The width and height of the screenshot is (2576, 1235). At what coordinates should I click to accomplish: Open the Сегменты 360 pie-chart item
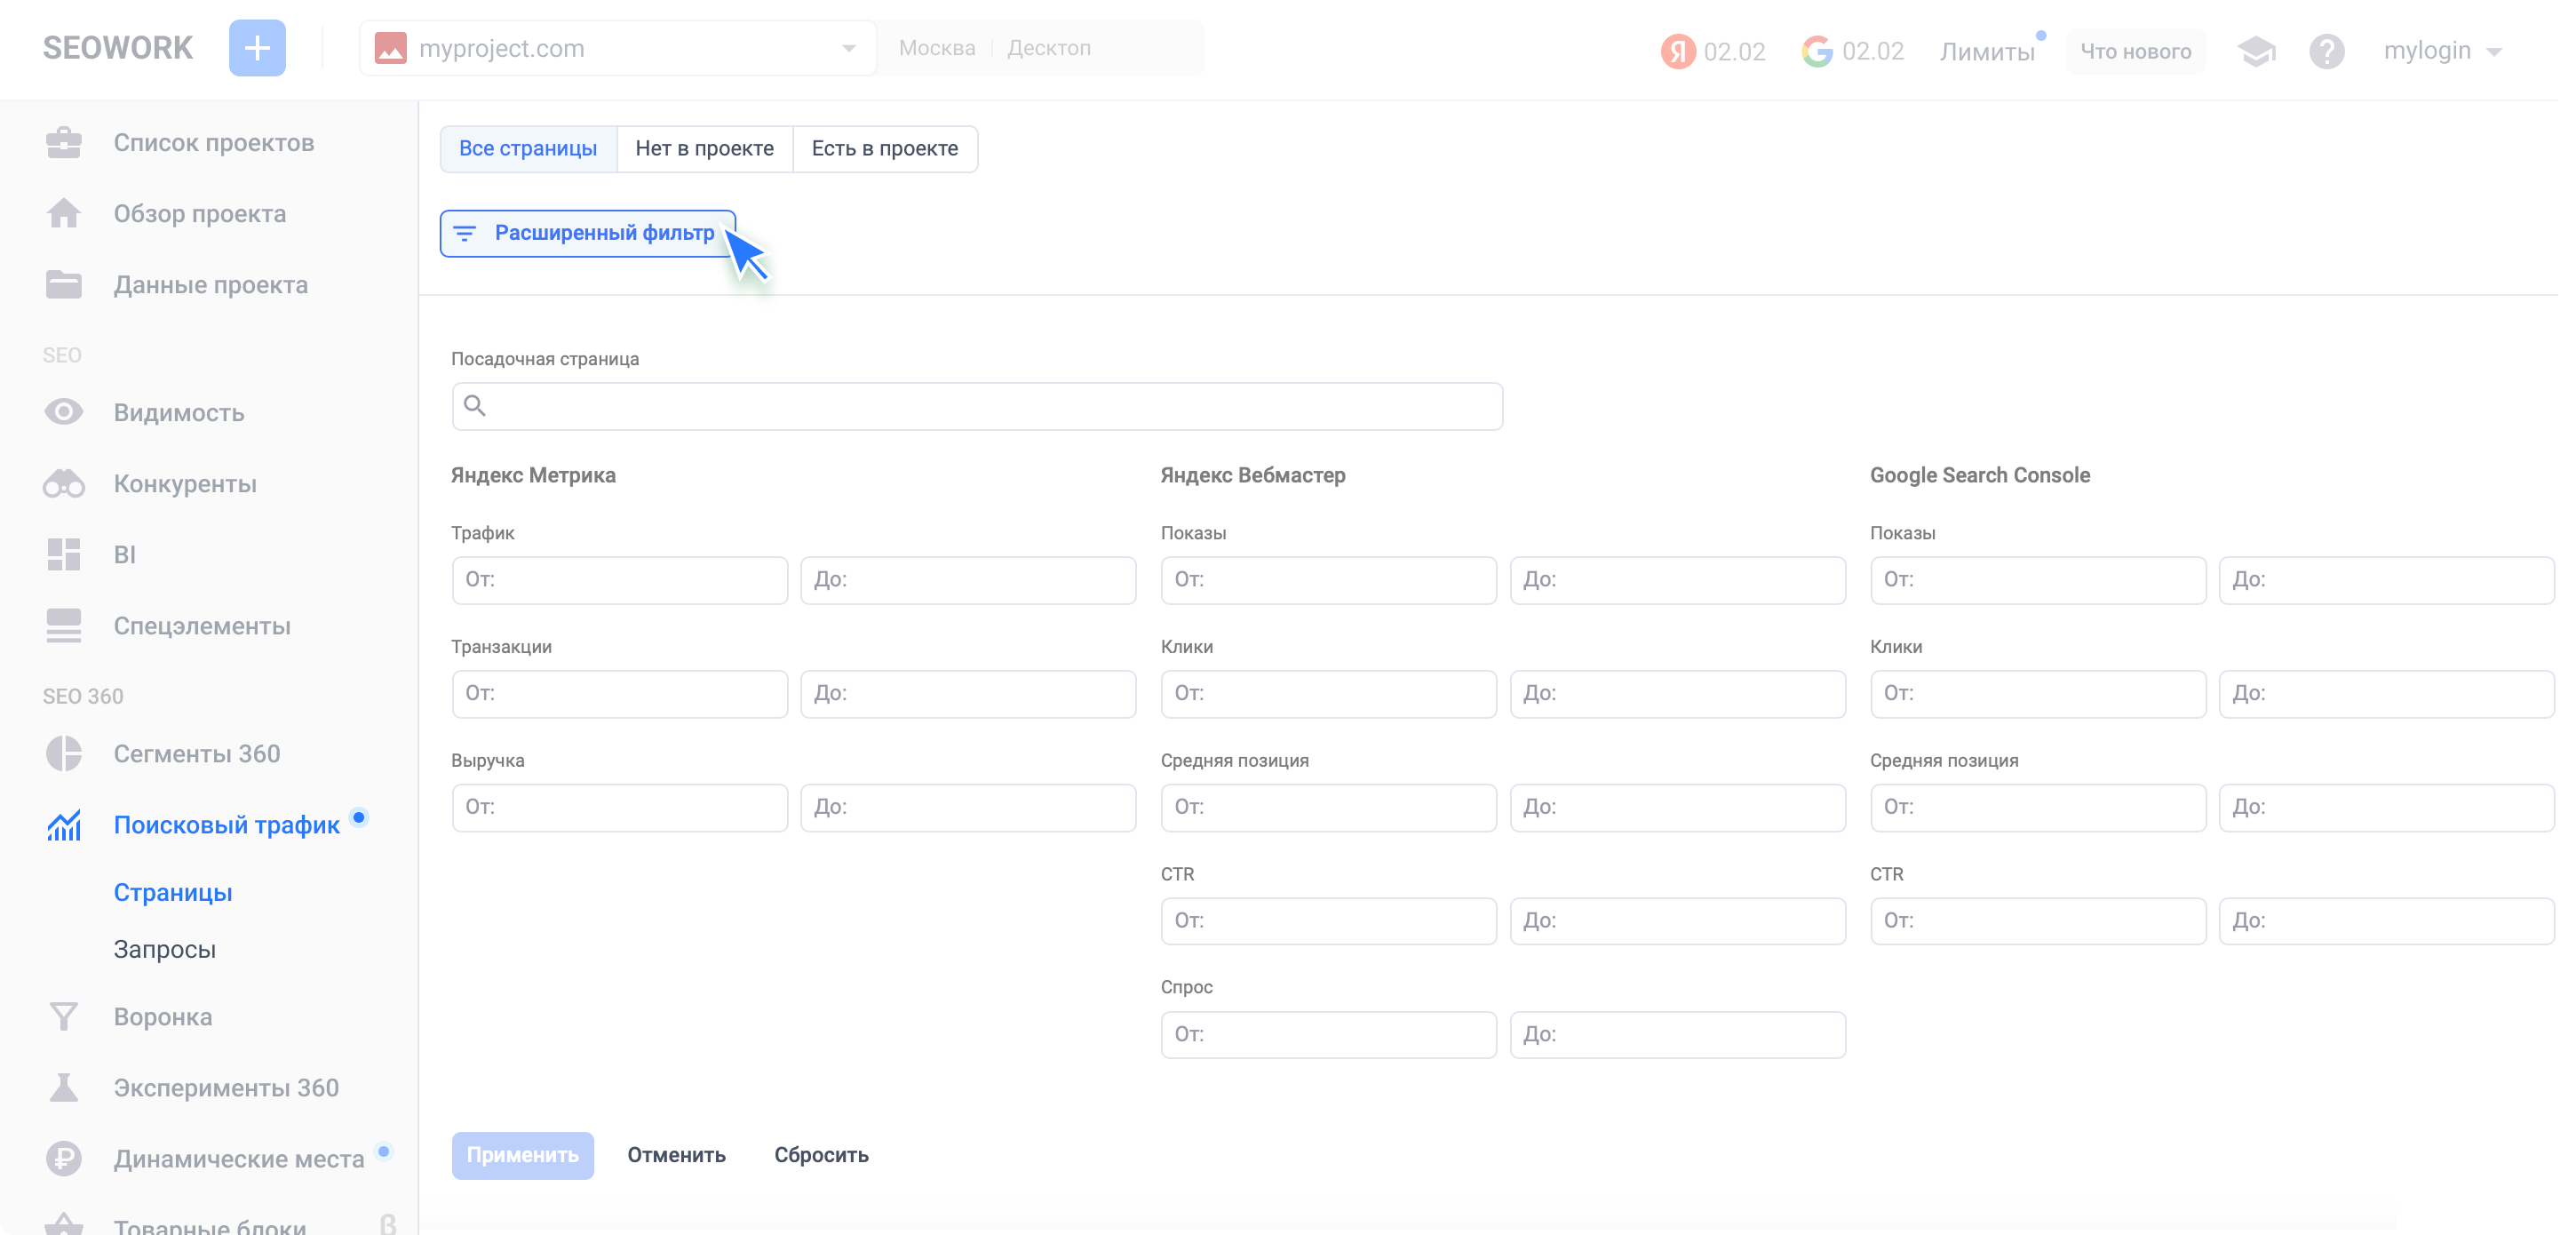196,754
